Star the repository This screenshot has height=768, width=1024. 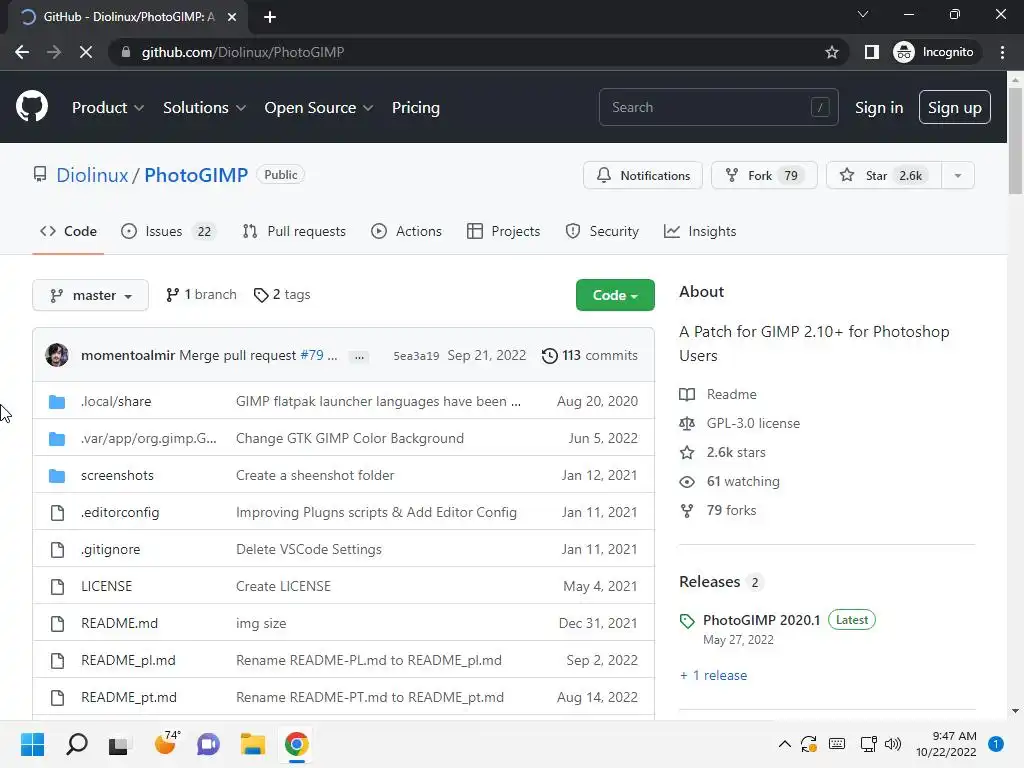click(x=884, y=175)
